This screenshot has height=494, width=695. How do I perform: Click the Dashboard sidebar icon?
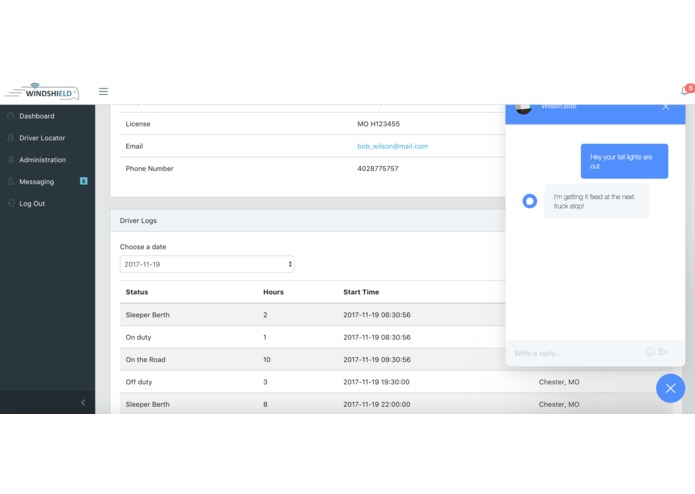point(11,116)
